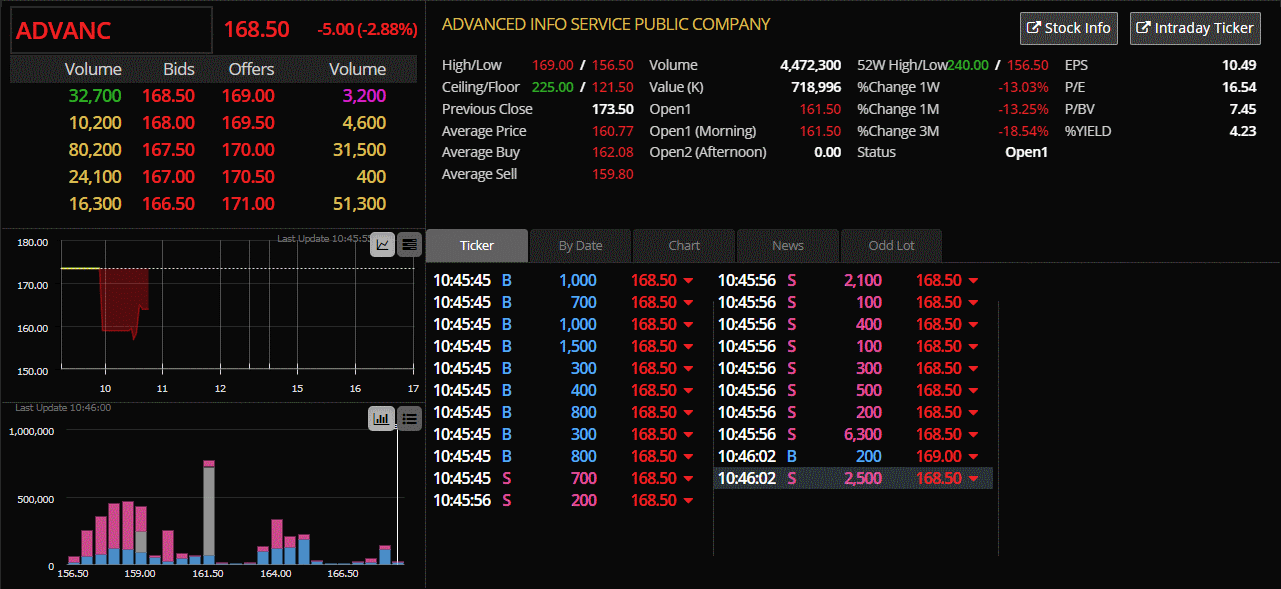This screenshot has width=1281, height=589.
Task: Click the Ceiling value 225.00
Action: pos(553,87)
